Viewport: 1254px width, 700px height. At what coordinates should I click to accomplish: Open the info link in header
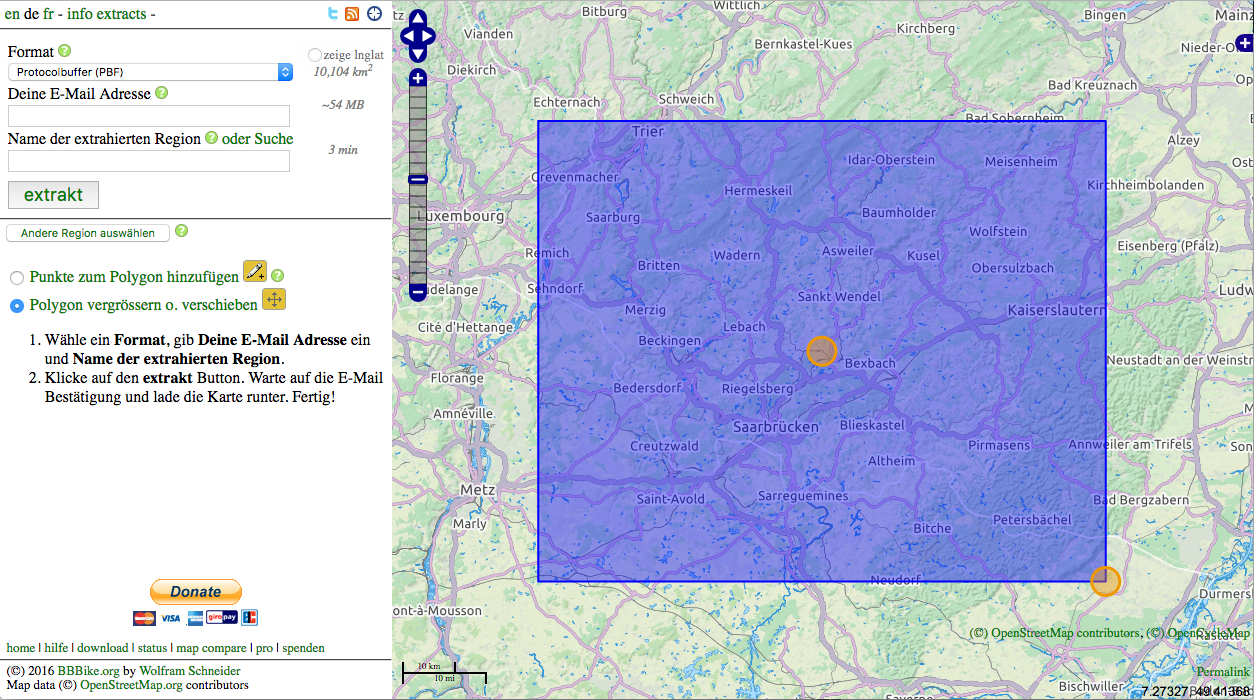pyautogui.click(x=80, y=14)
